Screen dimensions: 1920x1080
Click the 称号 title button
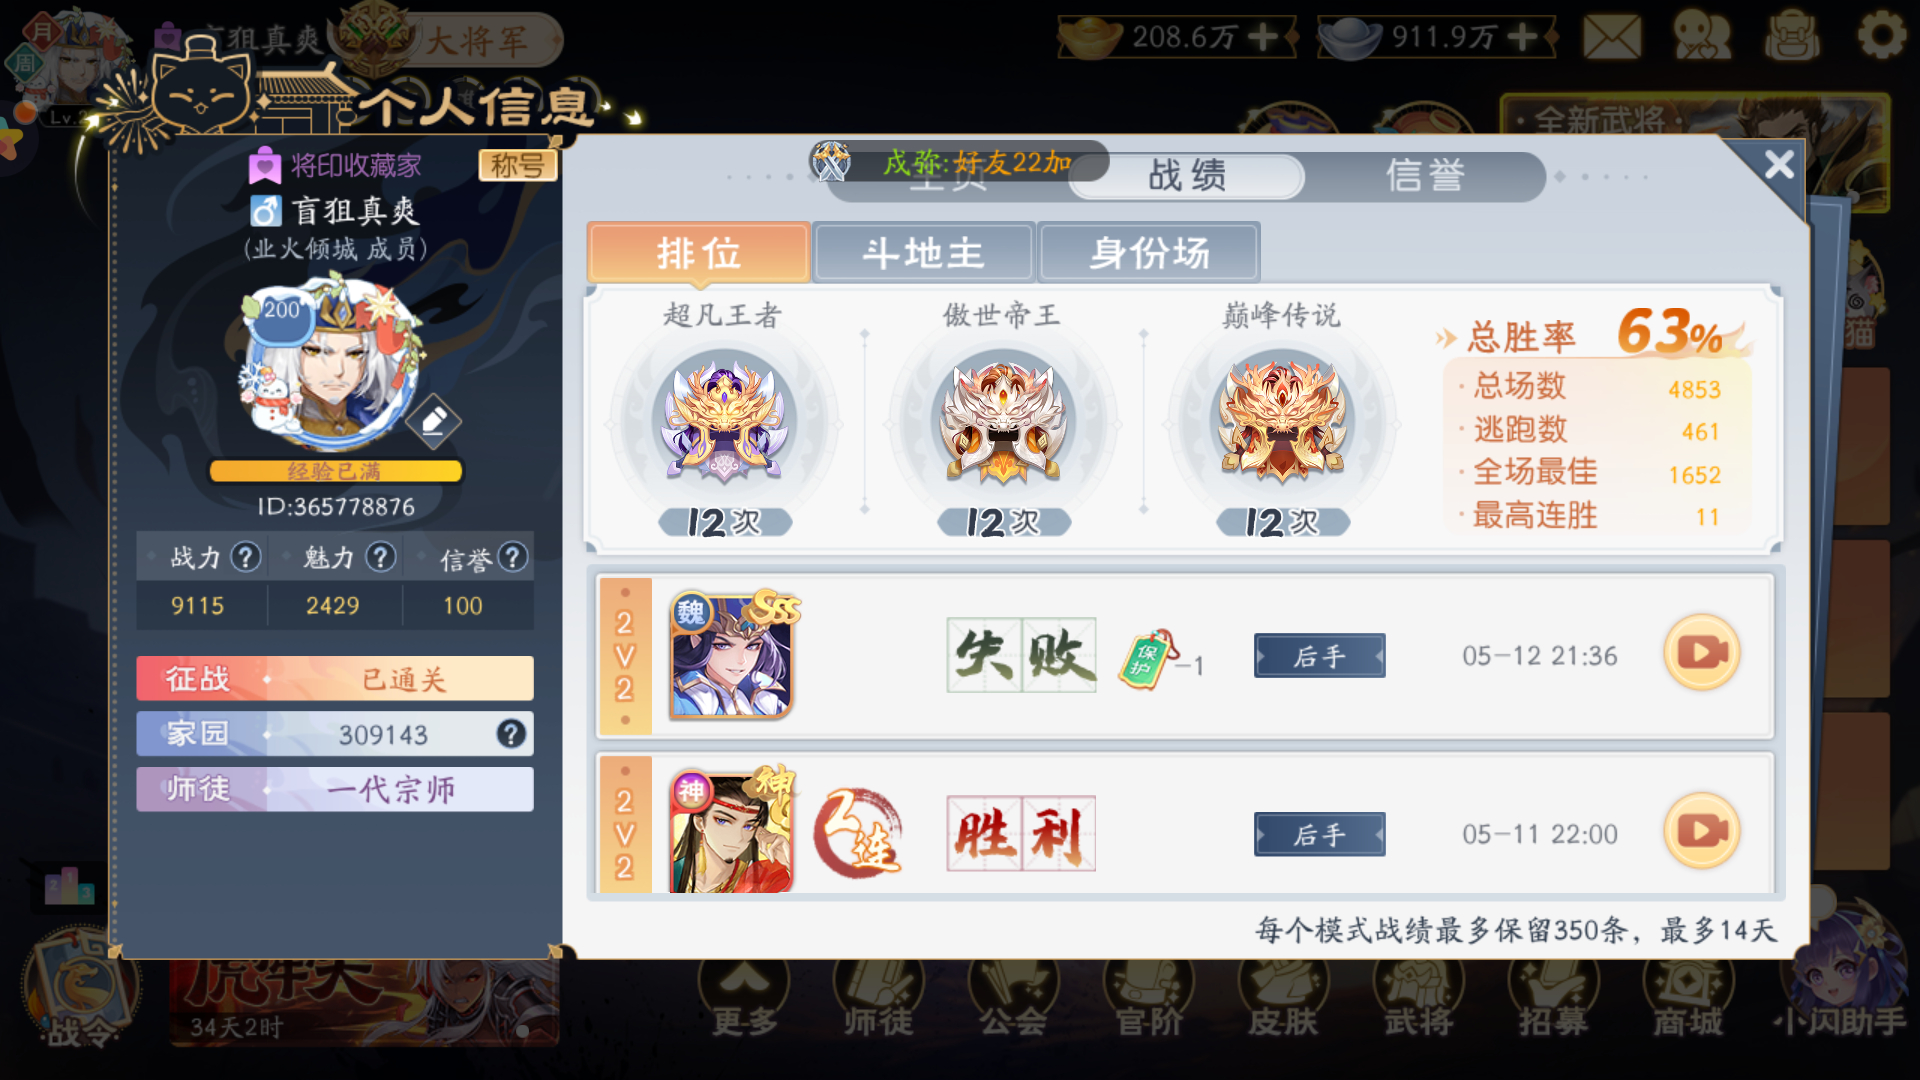click(x=517, y=165)
